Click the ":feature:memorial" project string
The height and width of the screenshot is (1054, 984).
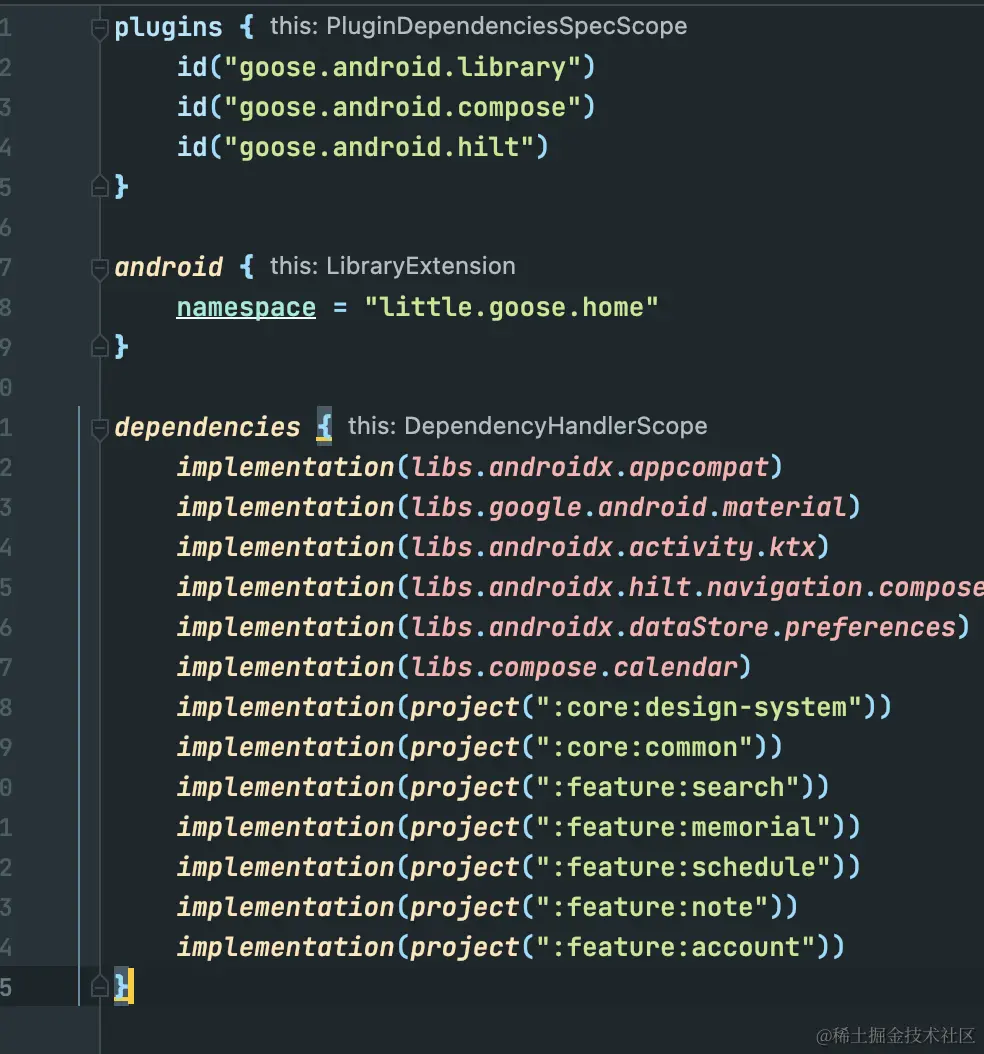point(683,827)
